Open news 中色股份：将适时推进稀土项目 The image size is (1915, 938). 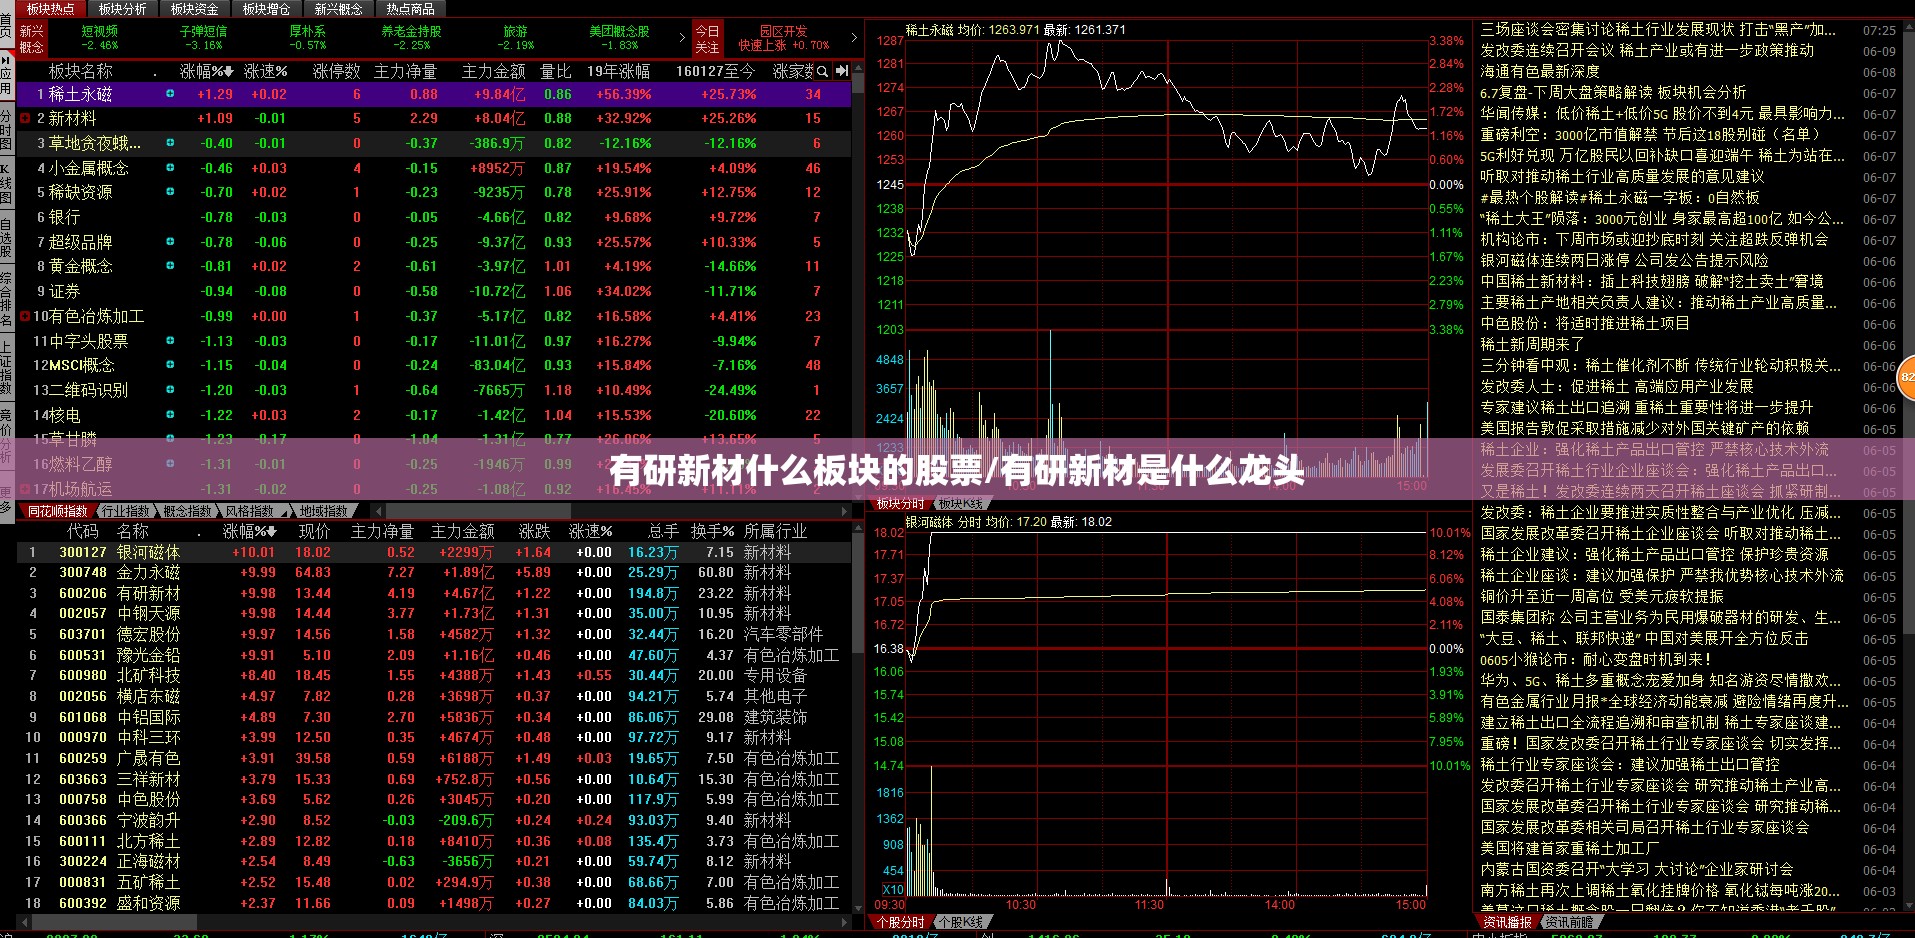[x=1585, y=323]
